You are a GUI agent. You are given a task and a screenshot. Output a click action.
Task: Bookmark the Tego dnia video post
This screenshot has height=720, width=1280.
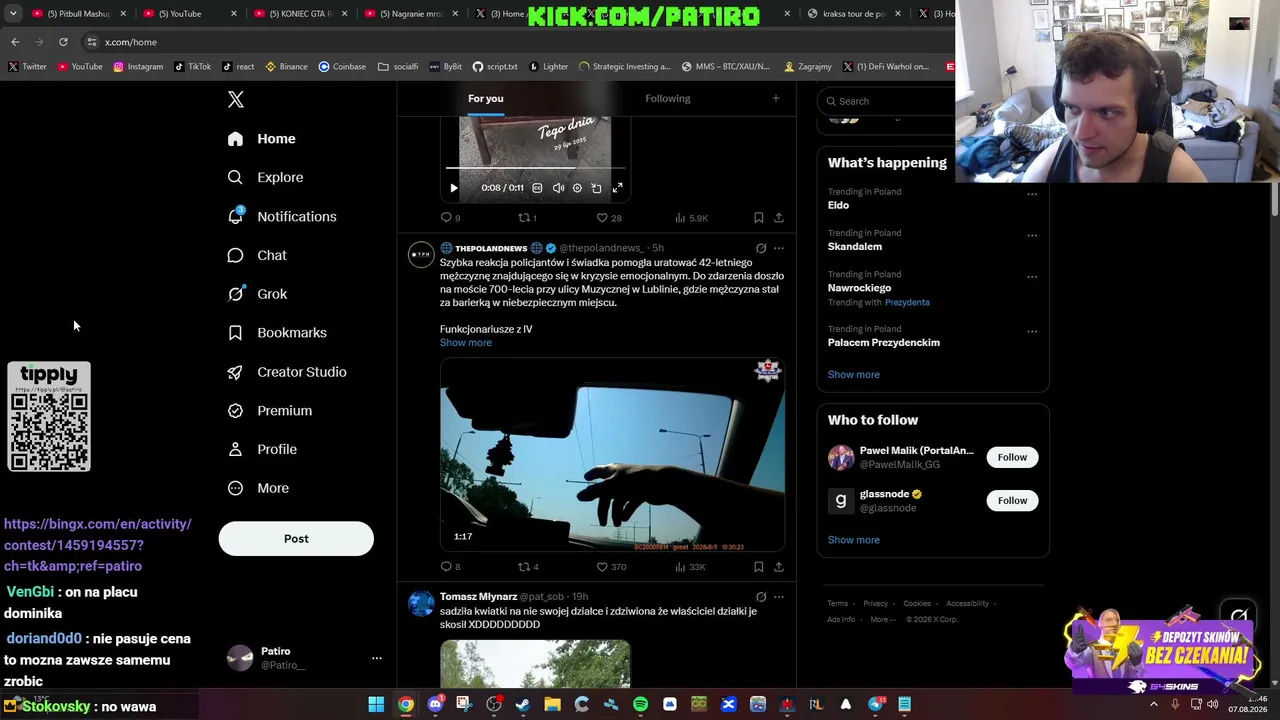tap(759, 217)
